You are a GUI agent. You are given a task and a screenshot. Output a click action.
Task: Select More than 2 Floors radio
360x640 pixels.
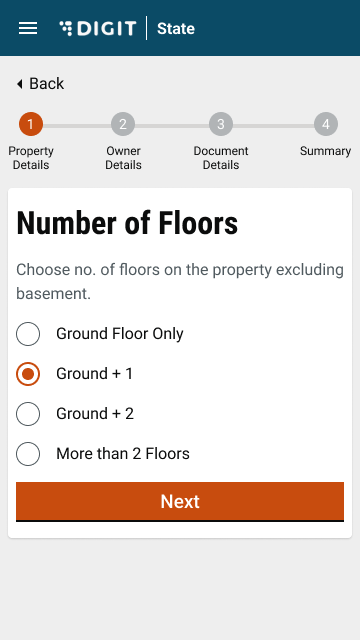tap(28, 454)
